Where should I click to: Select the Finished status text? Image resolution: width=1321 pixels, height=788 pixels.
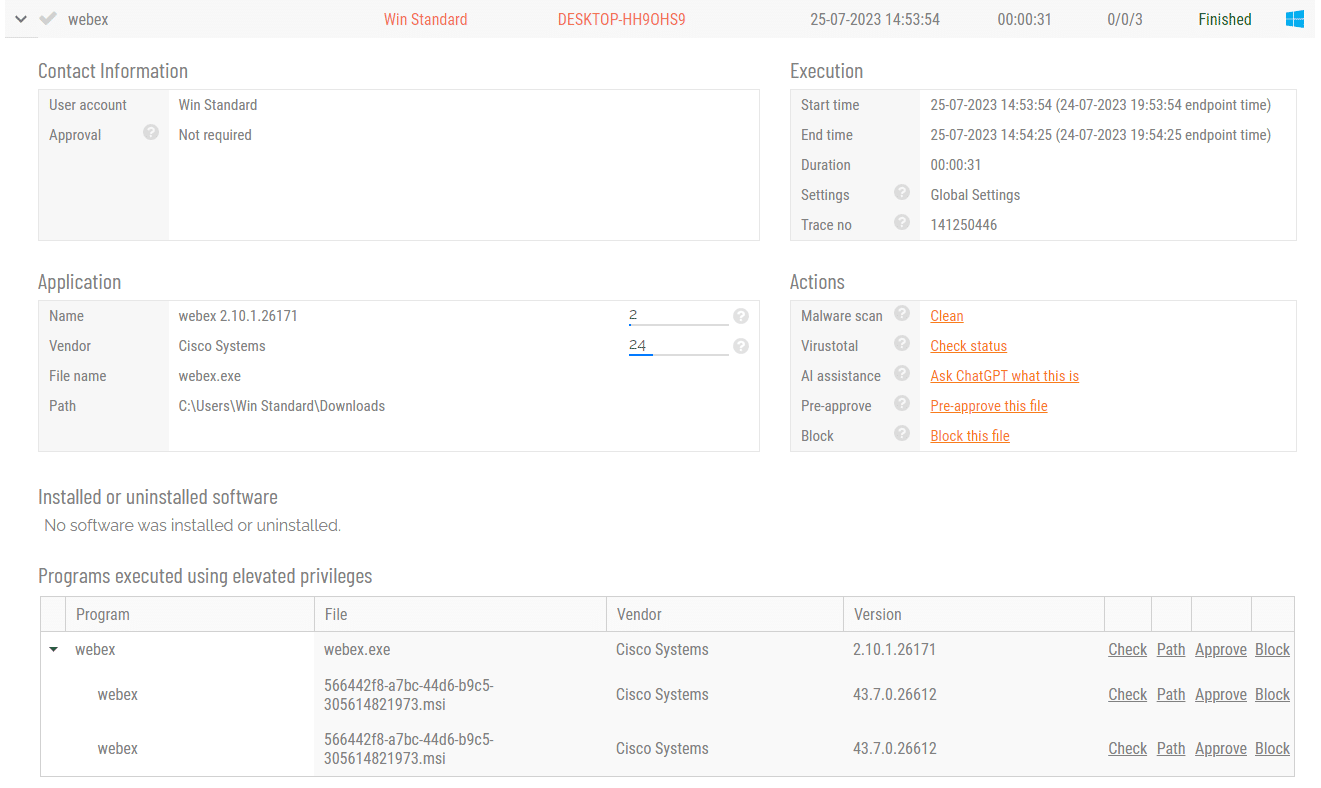coord(1225,19)
